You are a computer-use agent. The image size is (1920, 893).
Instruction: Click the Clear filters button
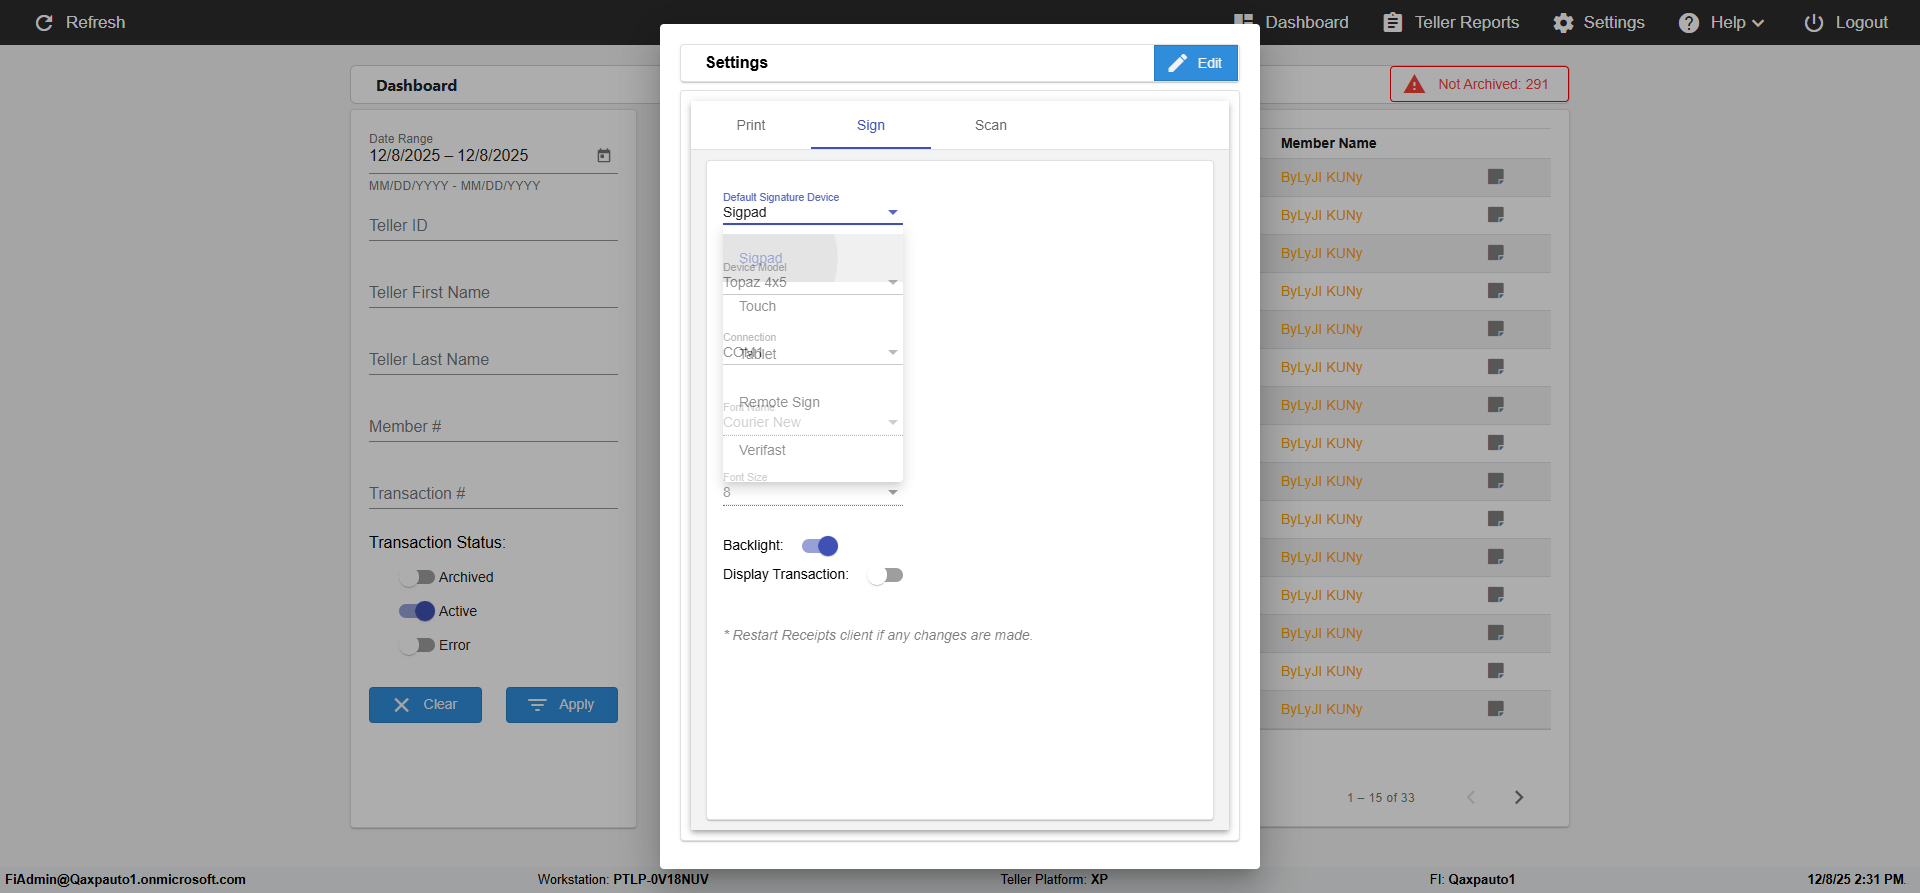[x=425, y=705]
